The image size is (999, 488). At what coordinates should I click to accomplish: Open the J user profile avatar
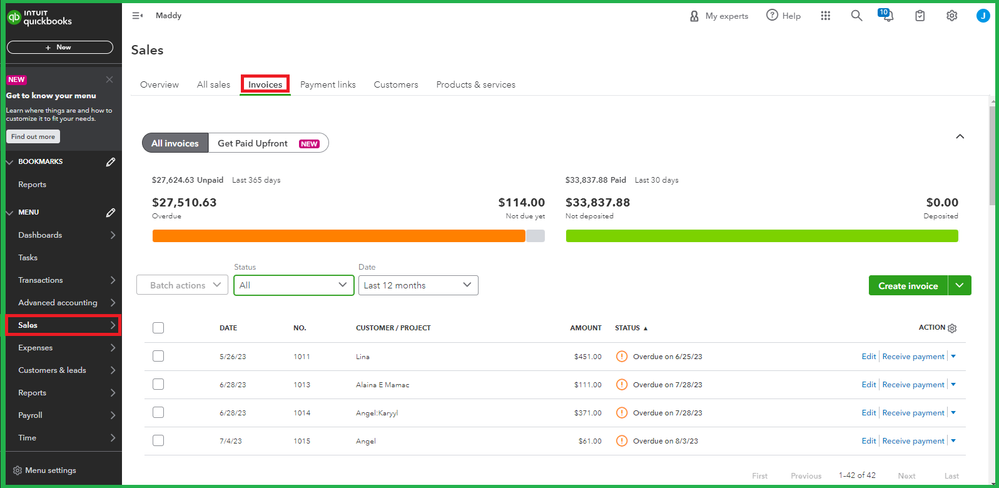982,16
